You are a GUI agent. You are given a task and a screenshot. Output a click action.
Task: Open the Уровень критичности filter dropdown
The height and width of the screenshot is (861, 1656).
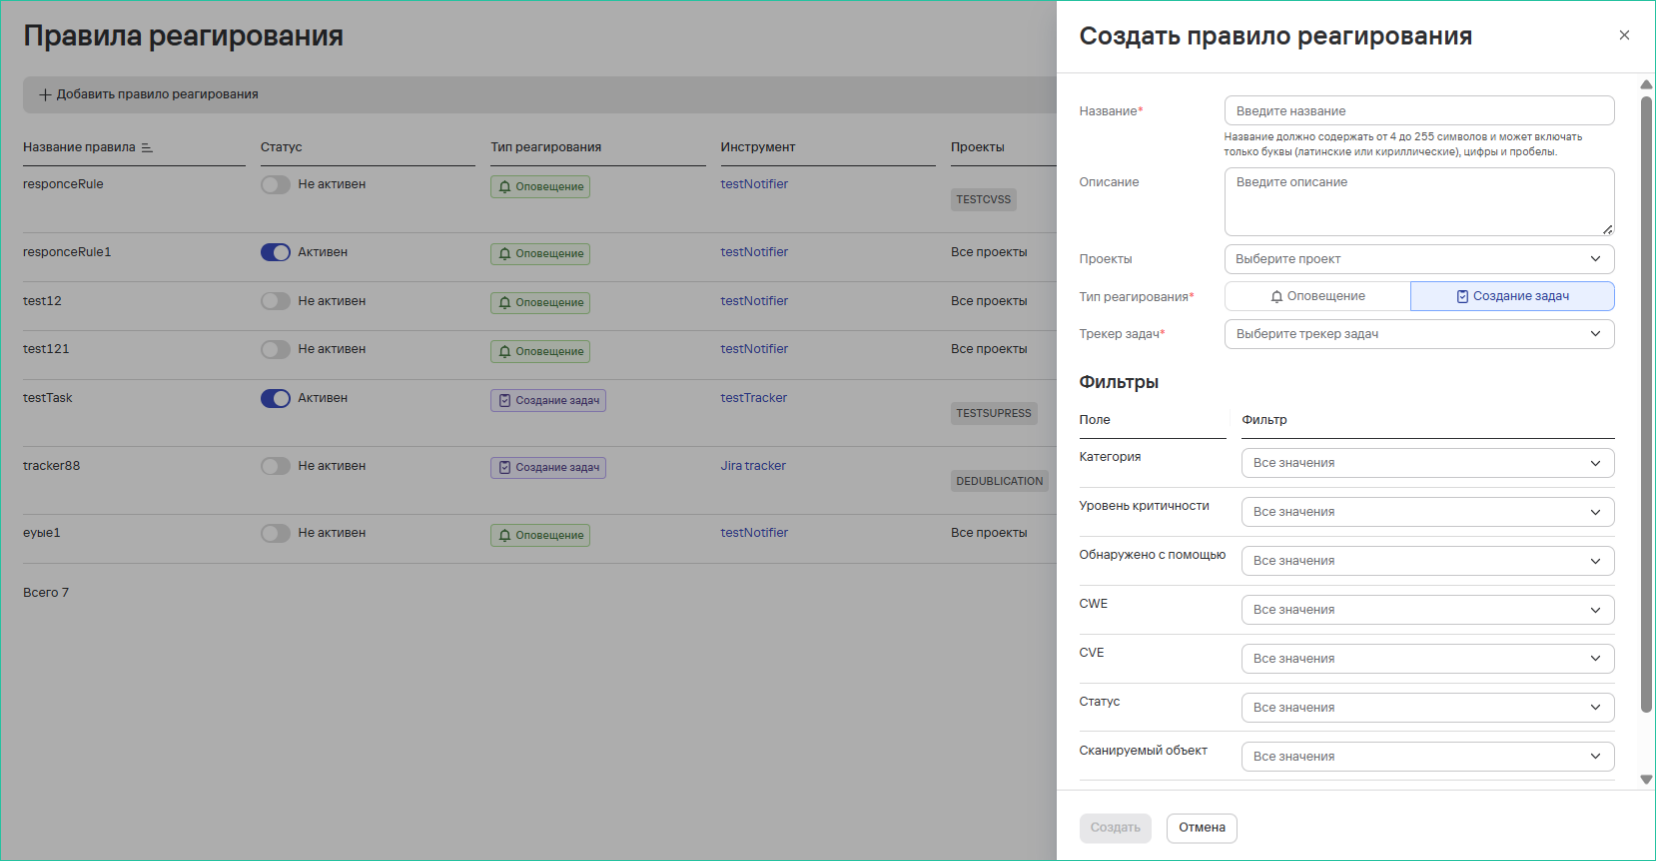coord(1427,512)
